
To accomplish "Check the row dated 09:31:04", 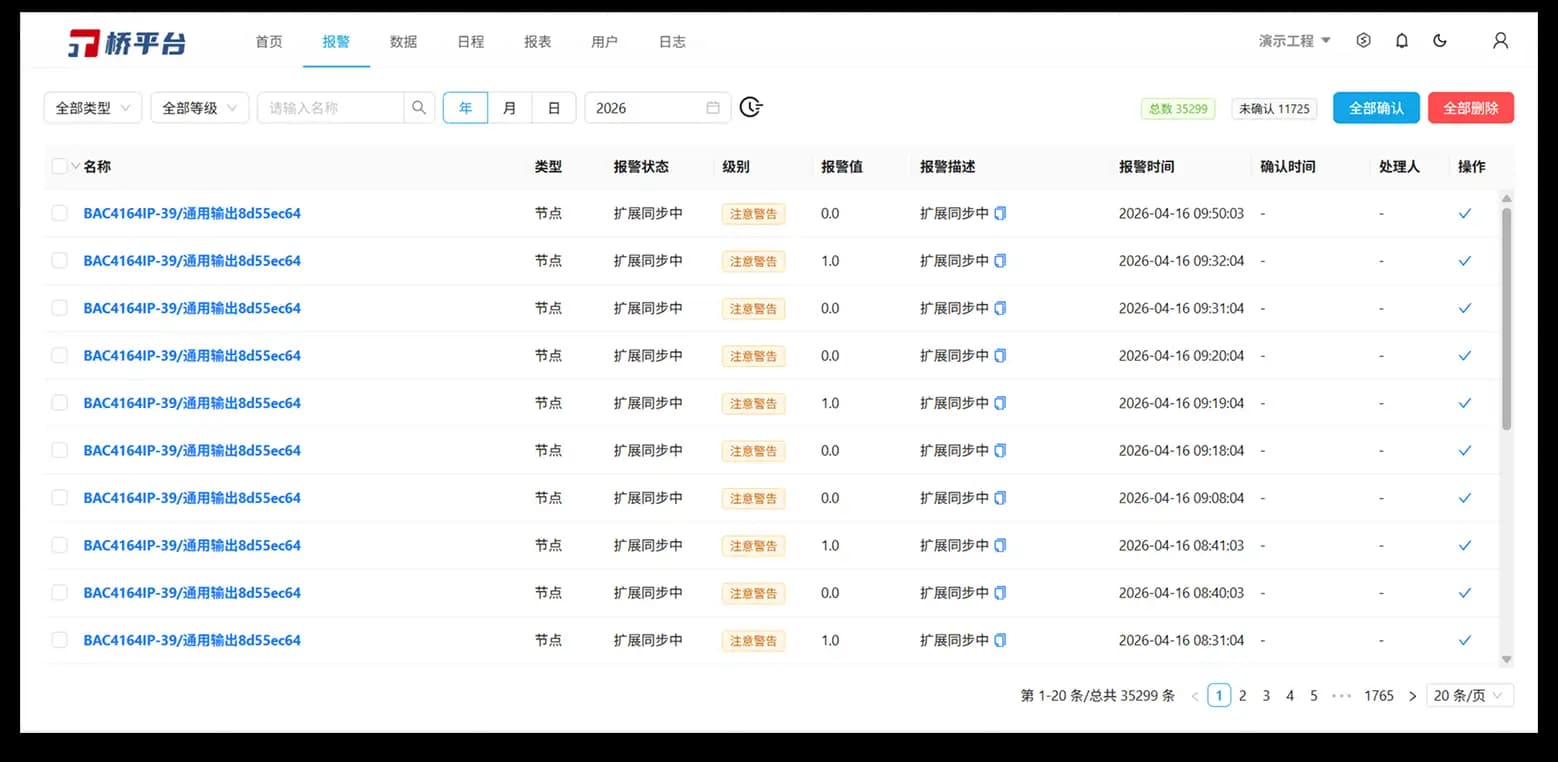I will (59, 308).
